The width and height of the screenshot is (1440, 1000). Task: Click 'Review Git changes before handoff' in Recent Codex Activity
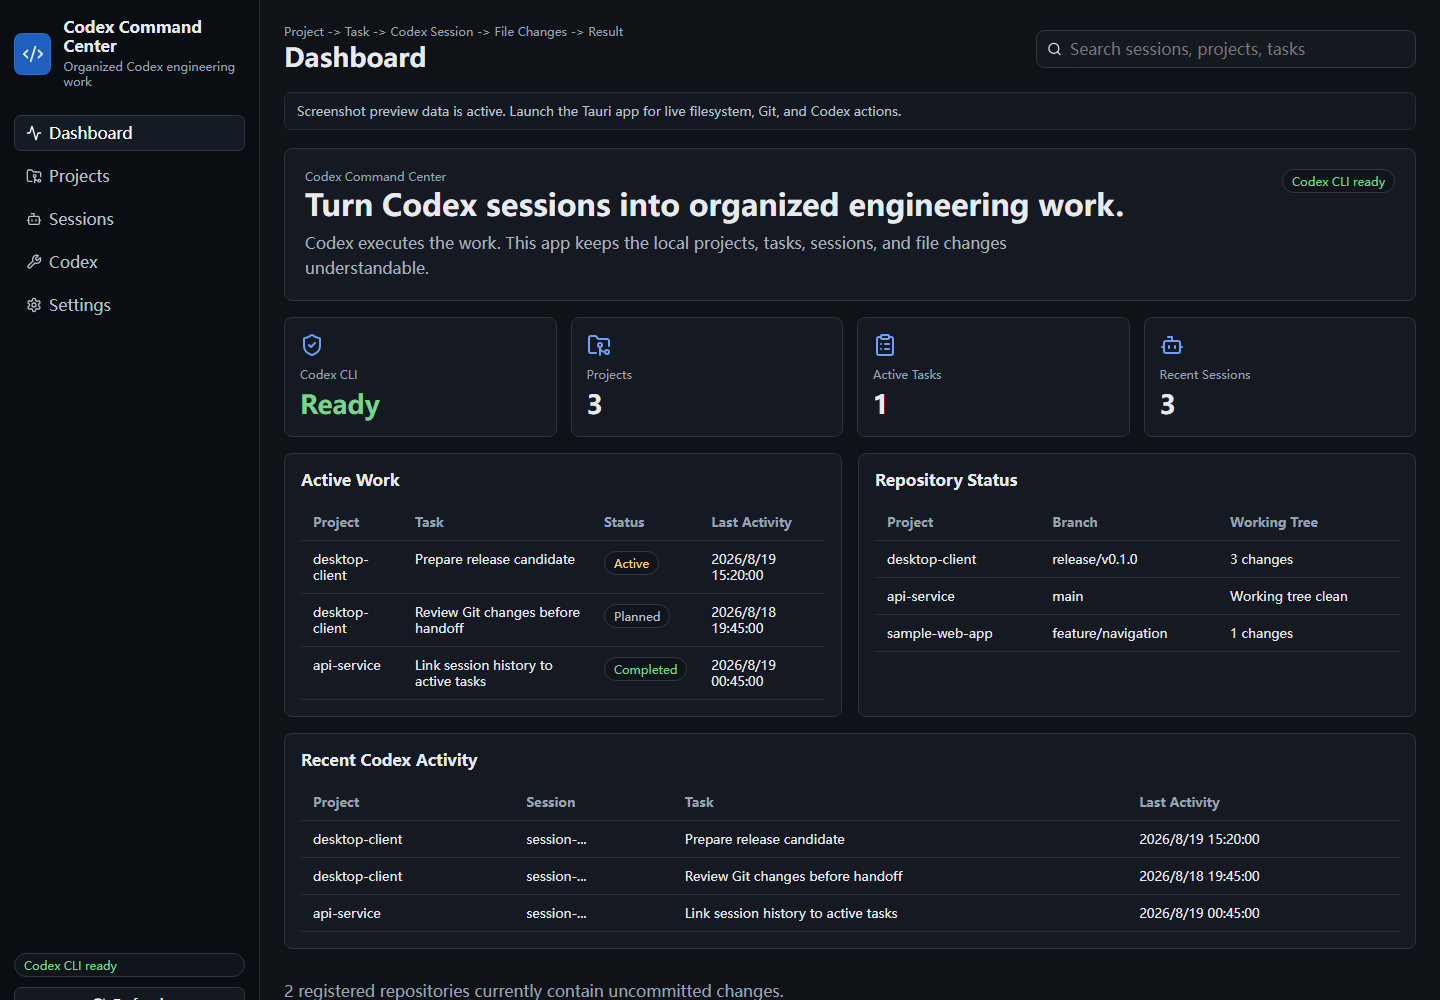coord(793,876)
